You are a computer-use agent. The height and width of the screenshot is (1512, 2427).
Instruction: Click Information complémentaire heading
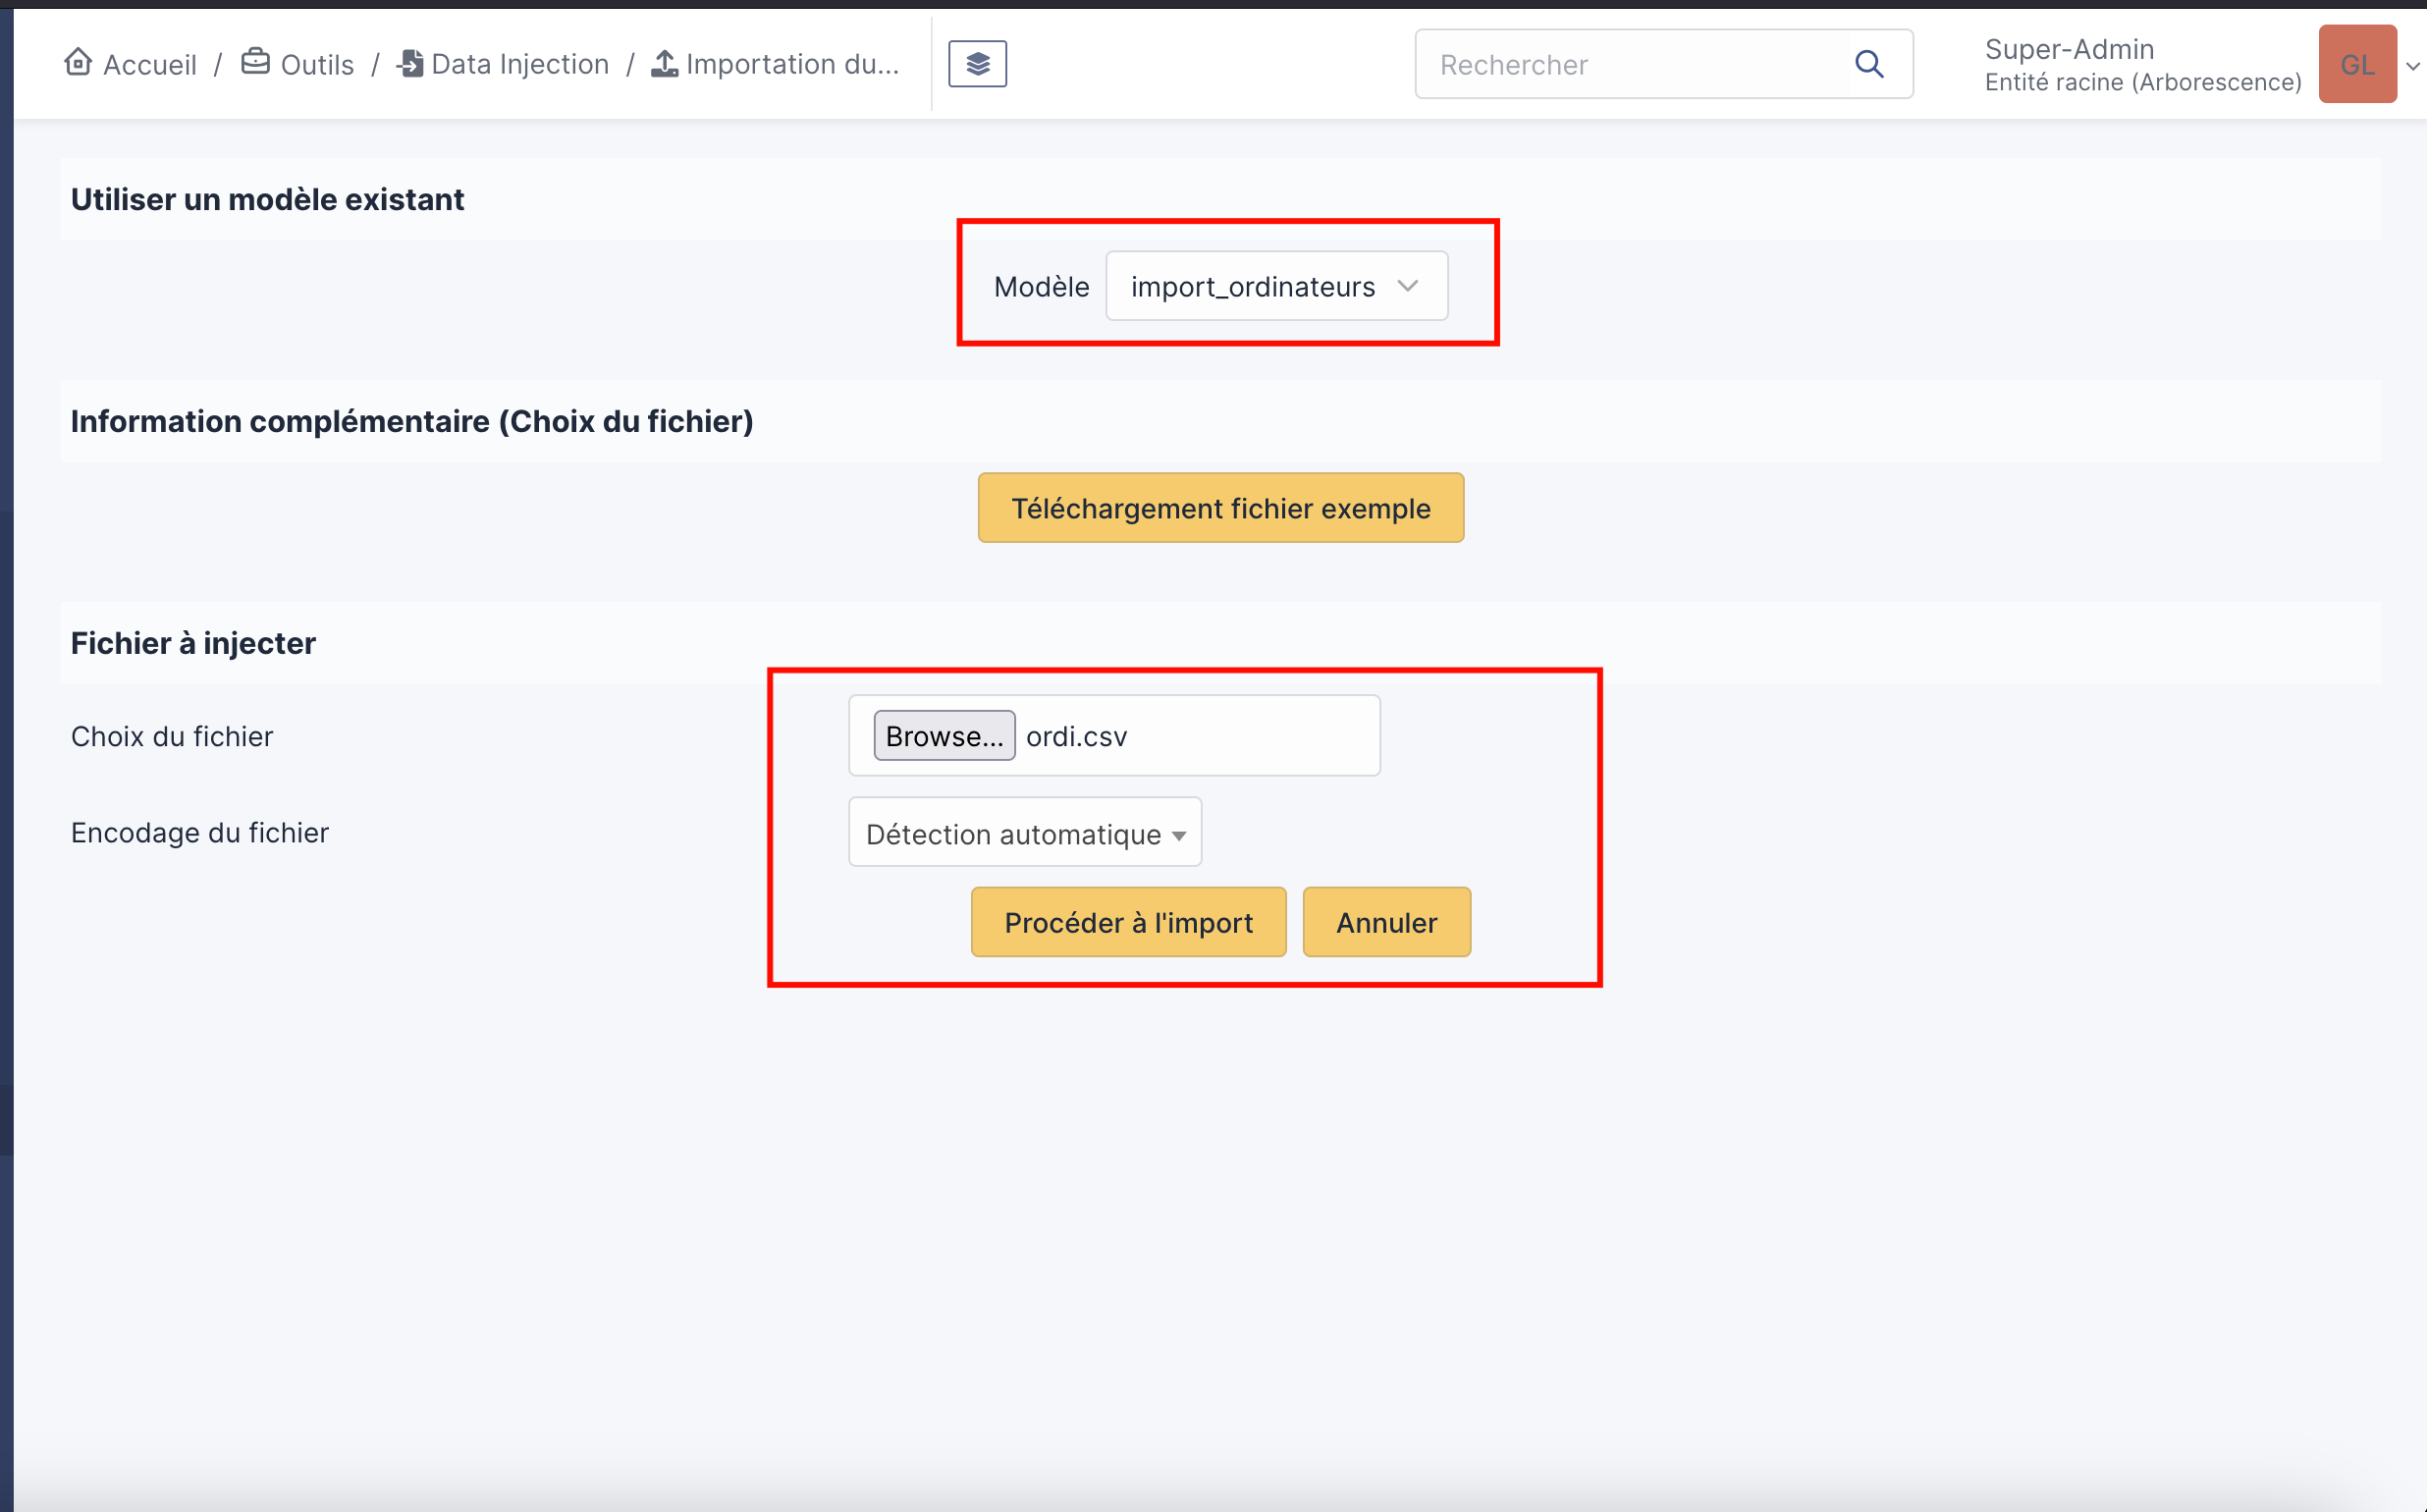coord(412,421)
